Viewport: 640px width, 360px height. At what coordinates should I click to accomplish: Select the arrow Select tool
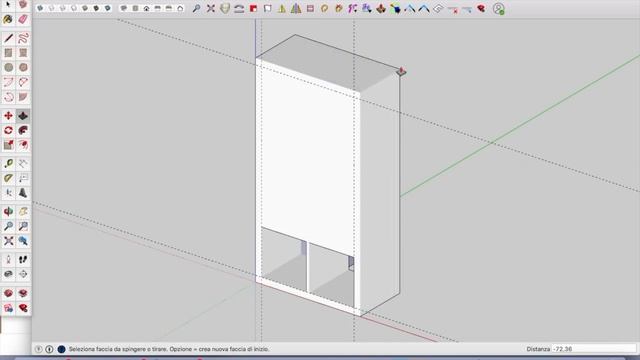tap(8, 4)
